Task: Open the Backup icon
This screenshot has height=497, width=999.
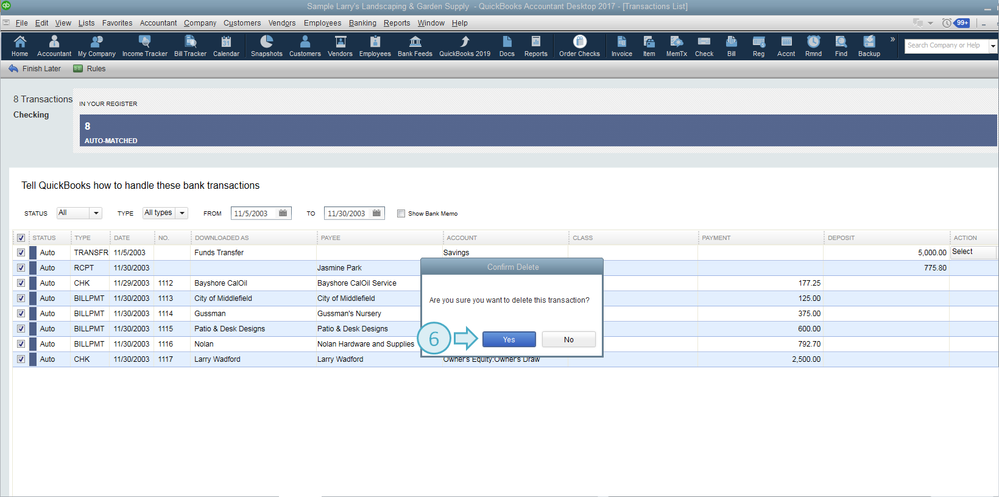Action: pyautogui.click(x=869, y=46)
